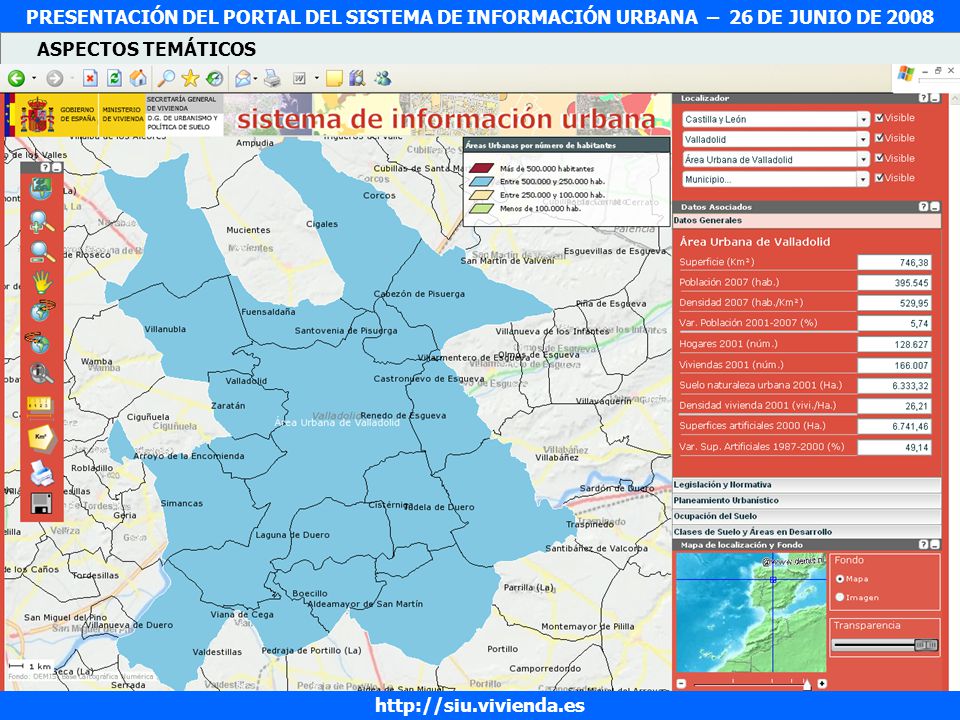Select the measure distance ruler tool

[x=41, y=407]
